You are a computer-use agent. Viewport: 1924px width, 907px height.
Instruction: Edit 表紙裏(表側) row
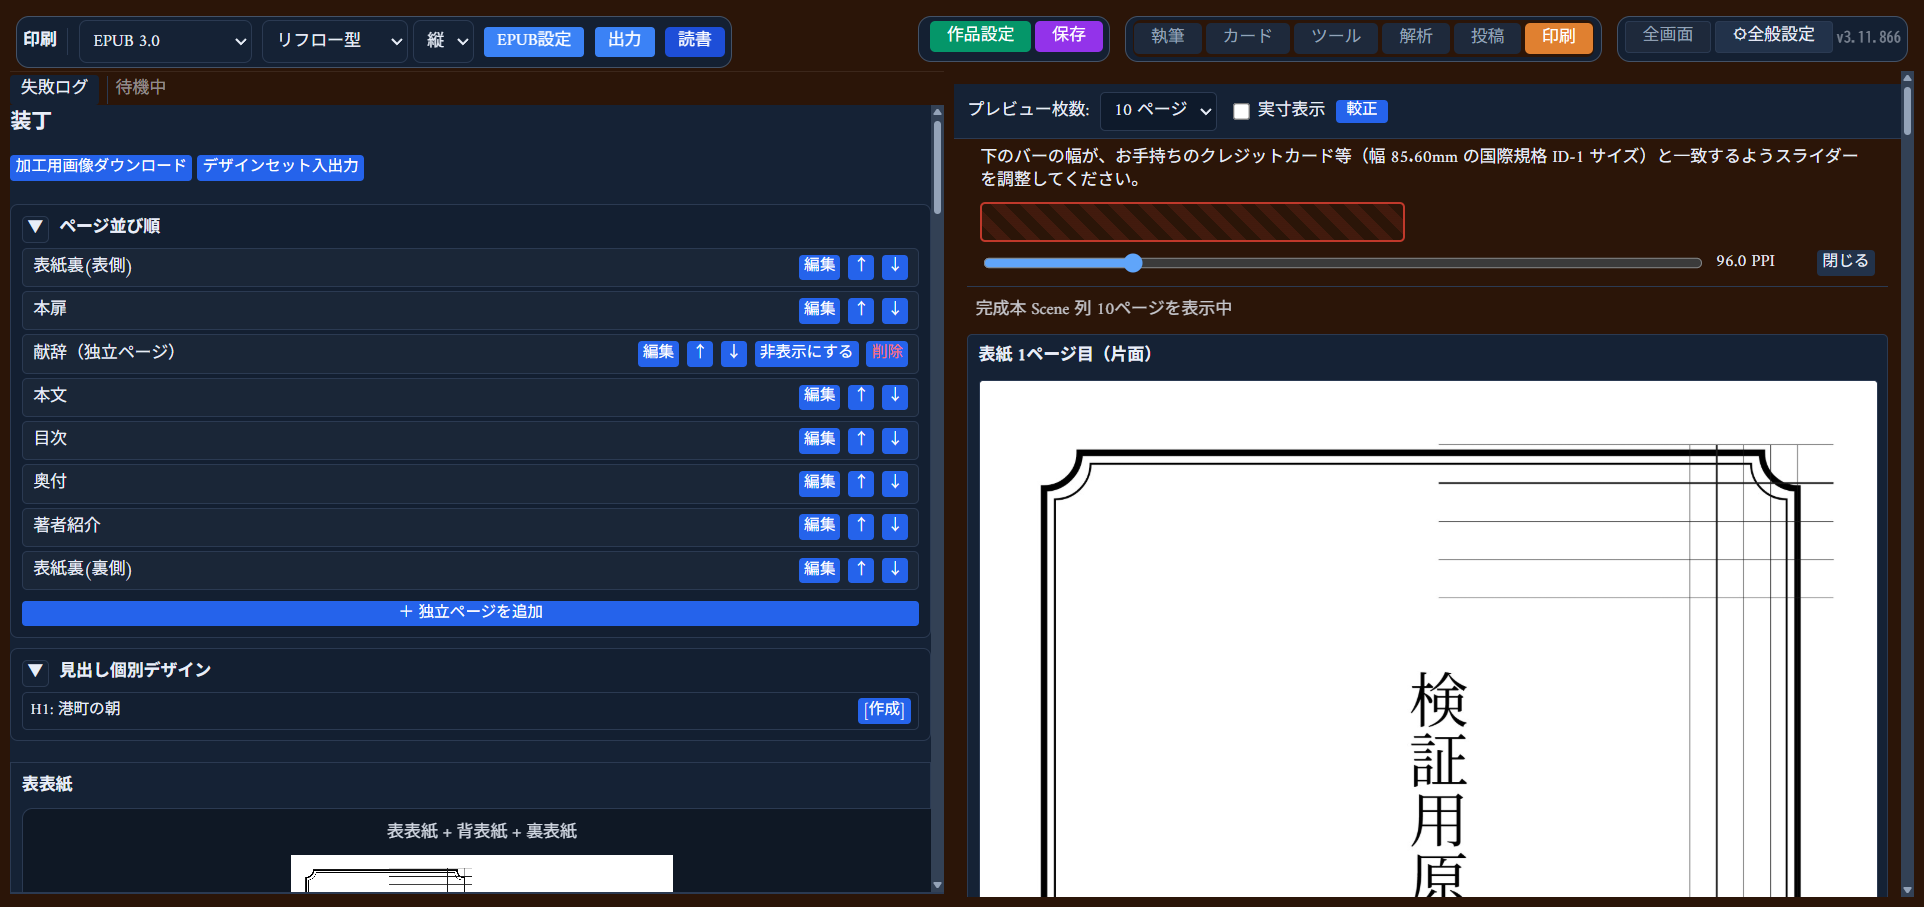[x=820, y=266]
